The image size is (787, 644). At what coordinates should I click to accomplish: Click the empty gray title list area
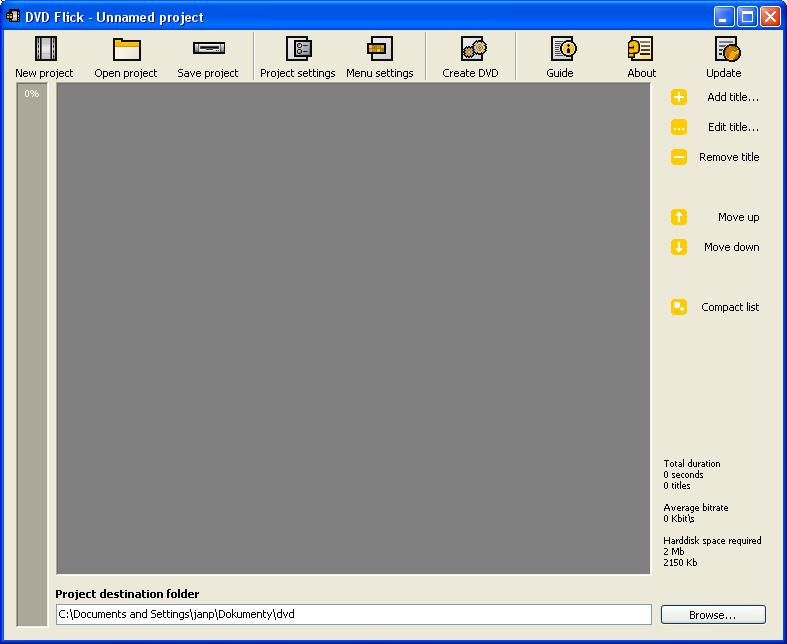tap(353, 329)
